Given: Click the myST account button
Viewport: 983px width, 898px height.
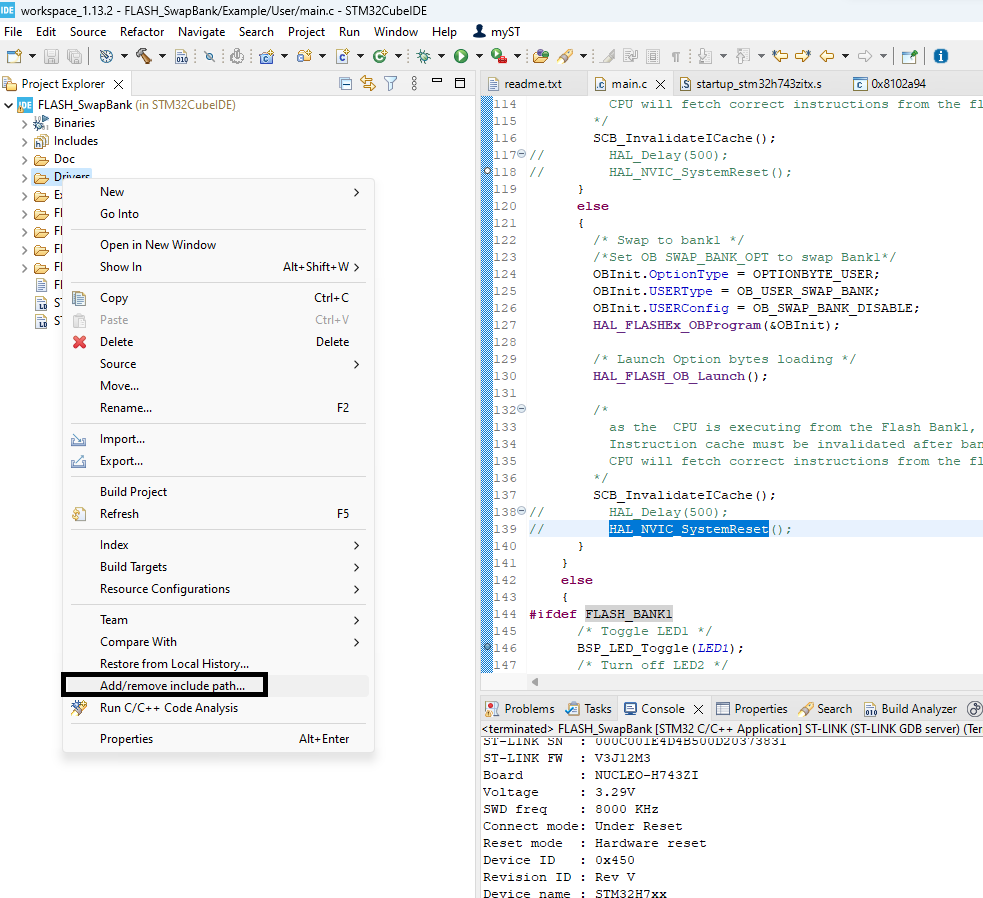Looking at the screenshot, I should [x=498, y=31].
